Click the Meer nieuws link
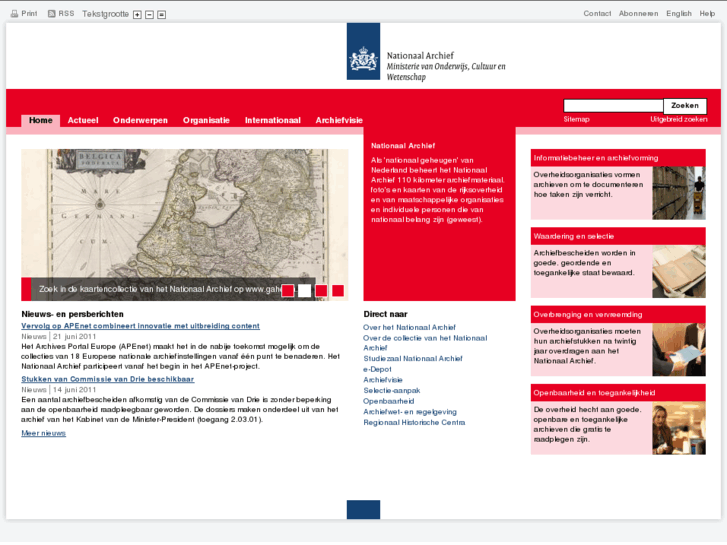Image resolution: width=727 pixels, height=545 pixels. click(44, 433)
